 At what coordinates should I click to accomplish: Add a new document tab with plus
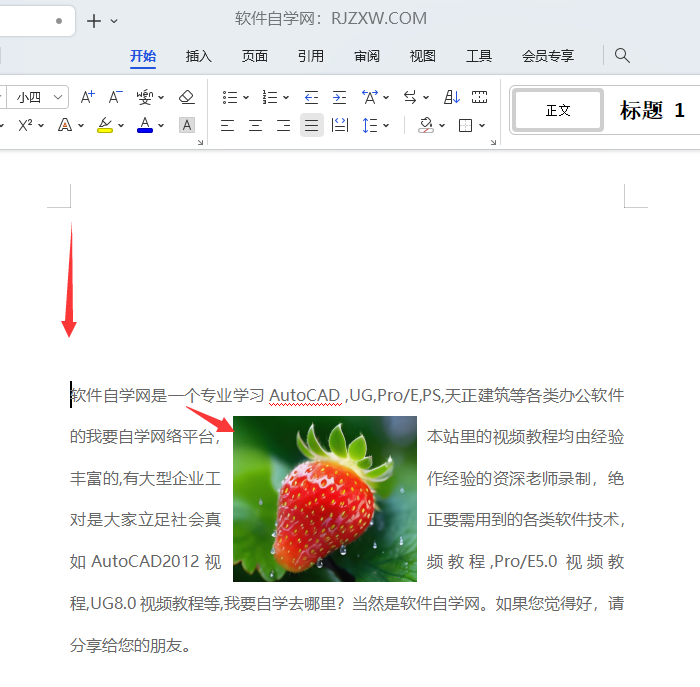(94, 21)
